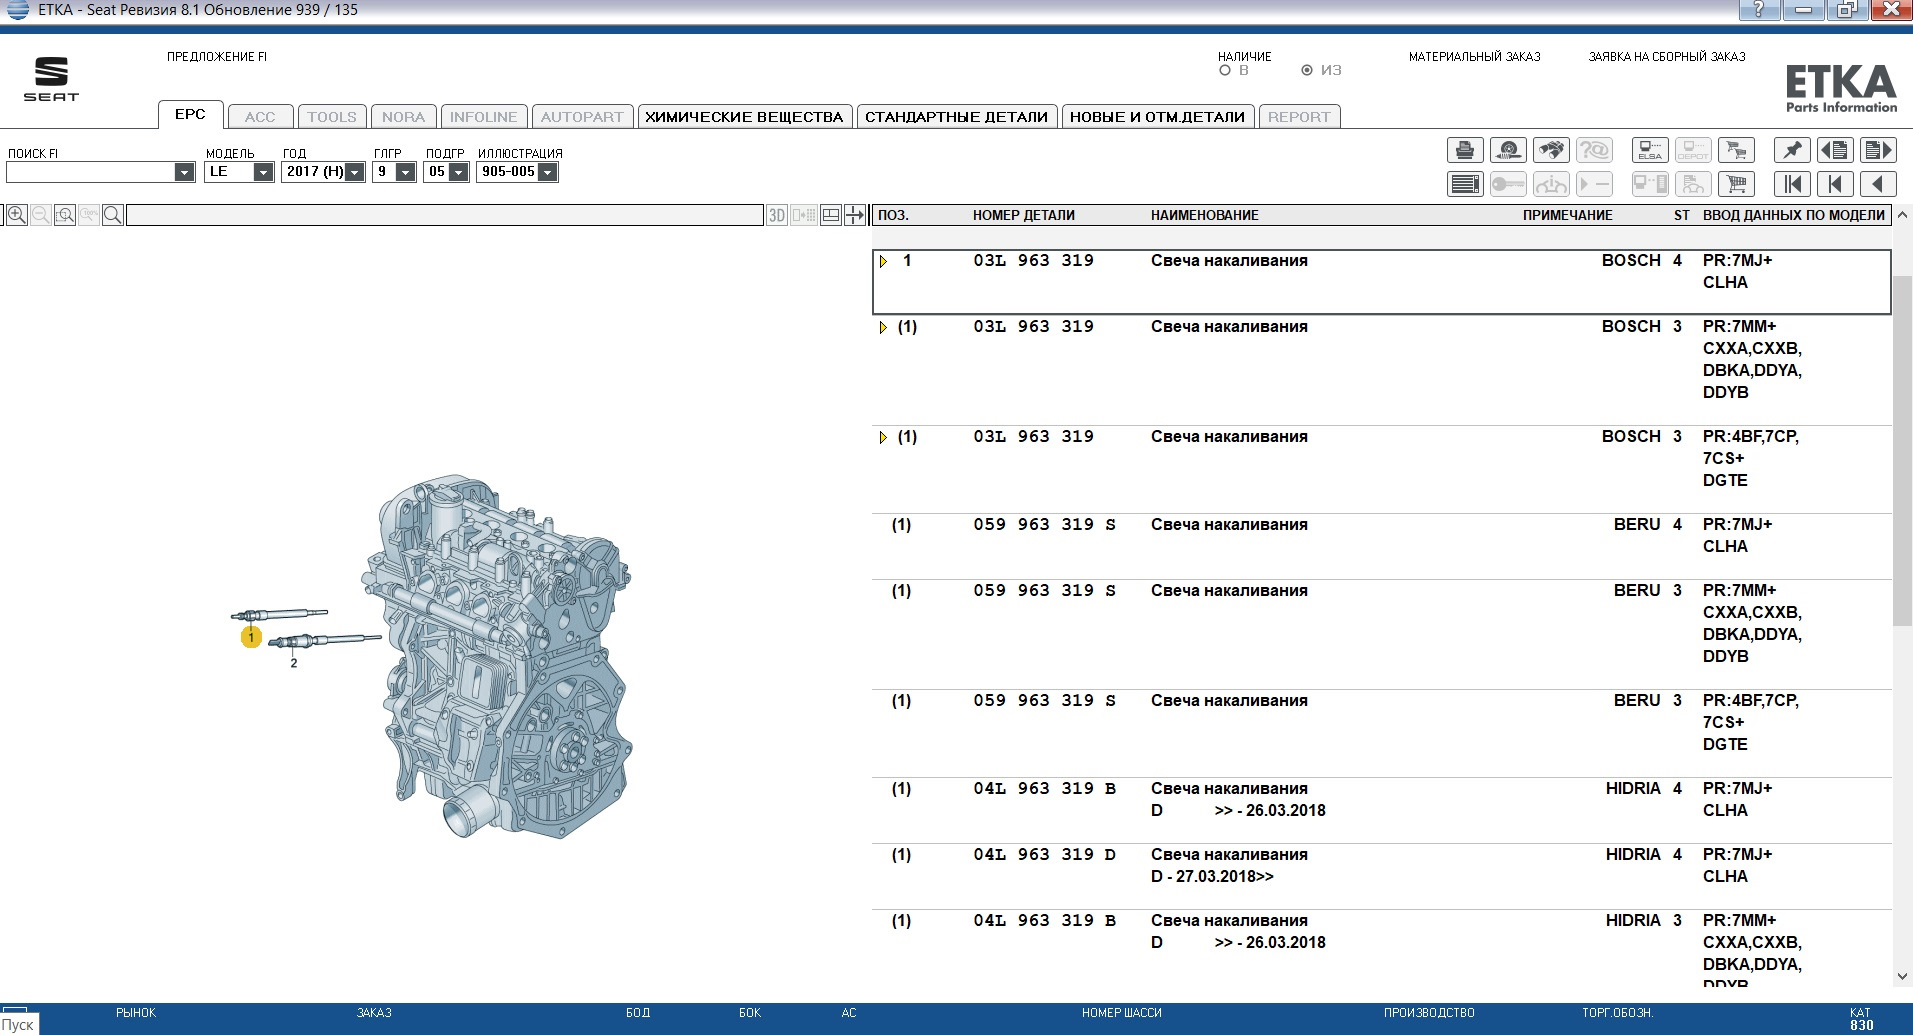Select the print icon on the toolbar
The image size is (1913, 1035).
pyautogui.click(x=1465, y=150)
